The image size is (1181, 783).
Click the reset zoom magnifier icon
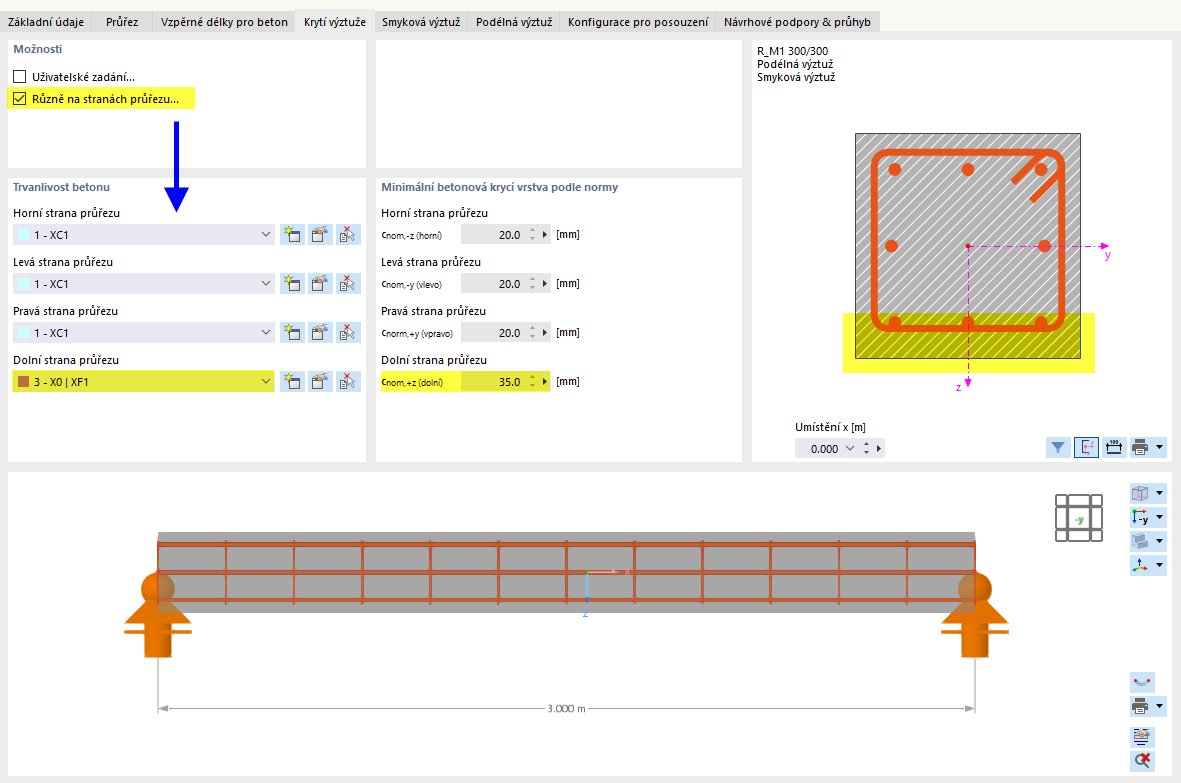pos(1142,760)
